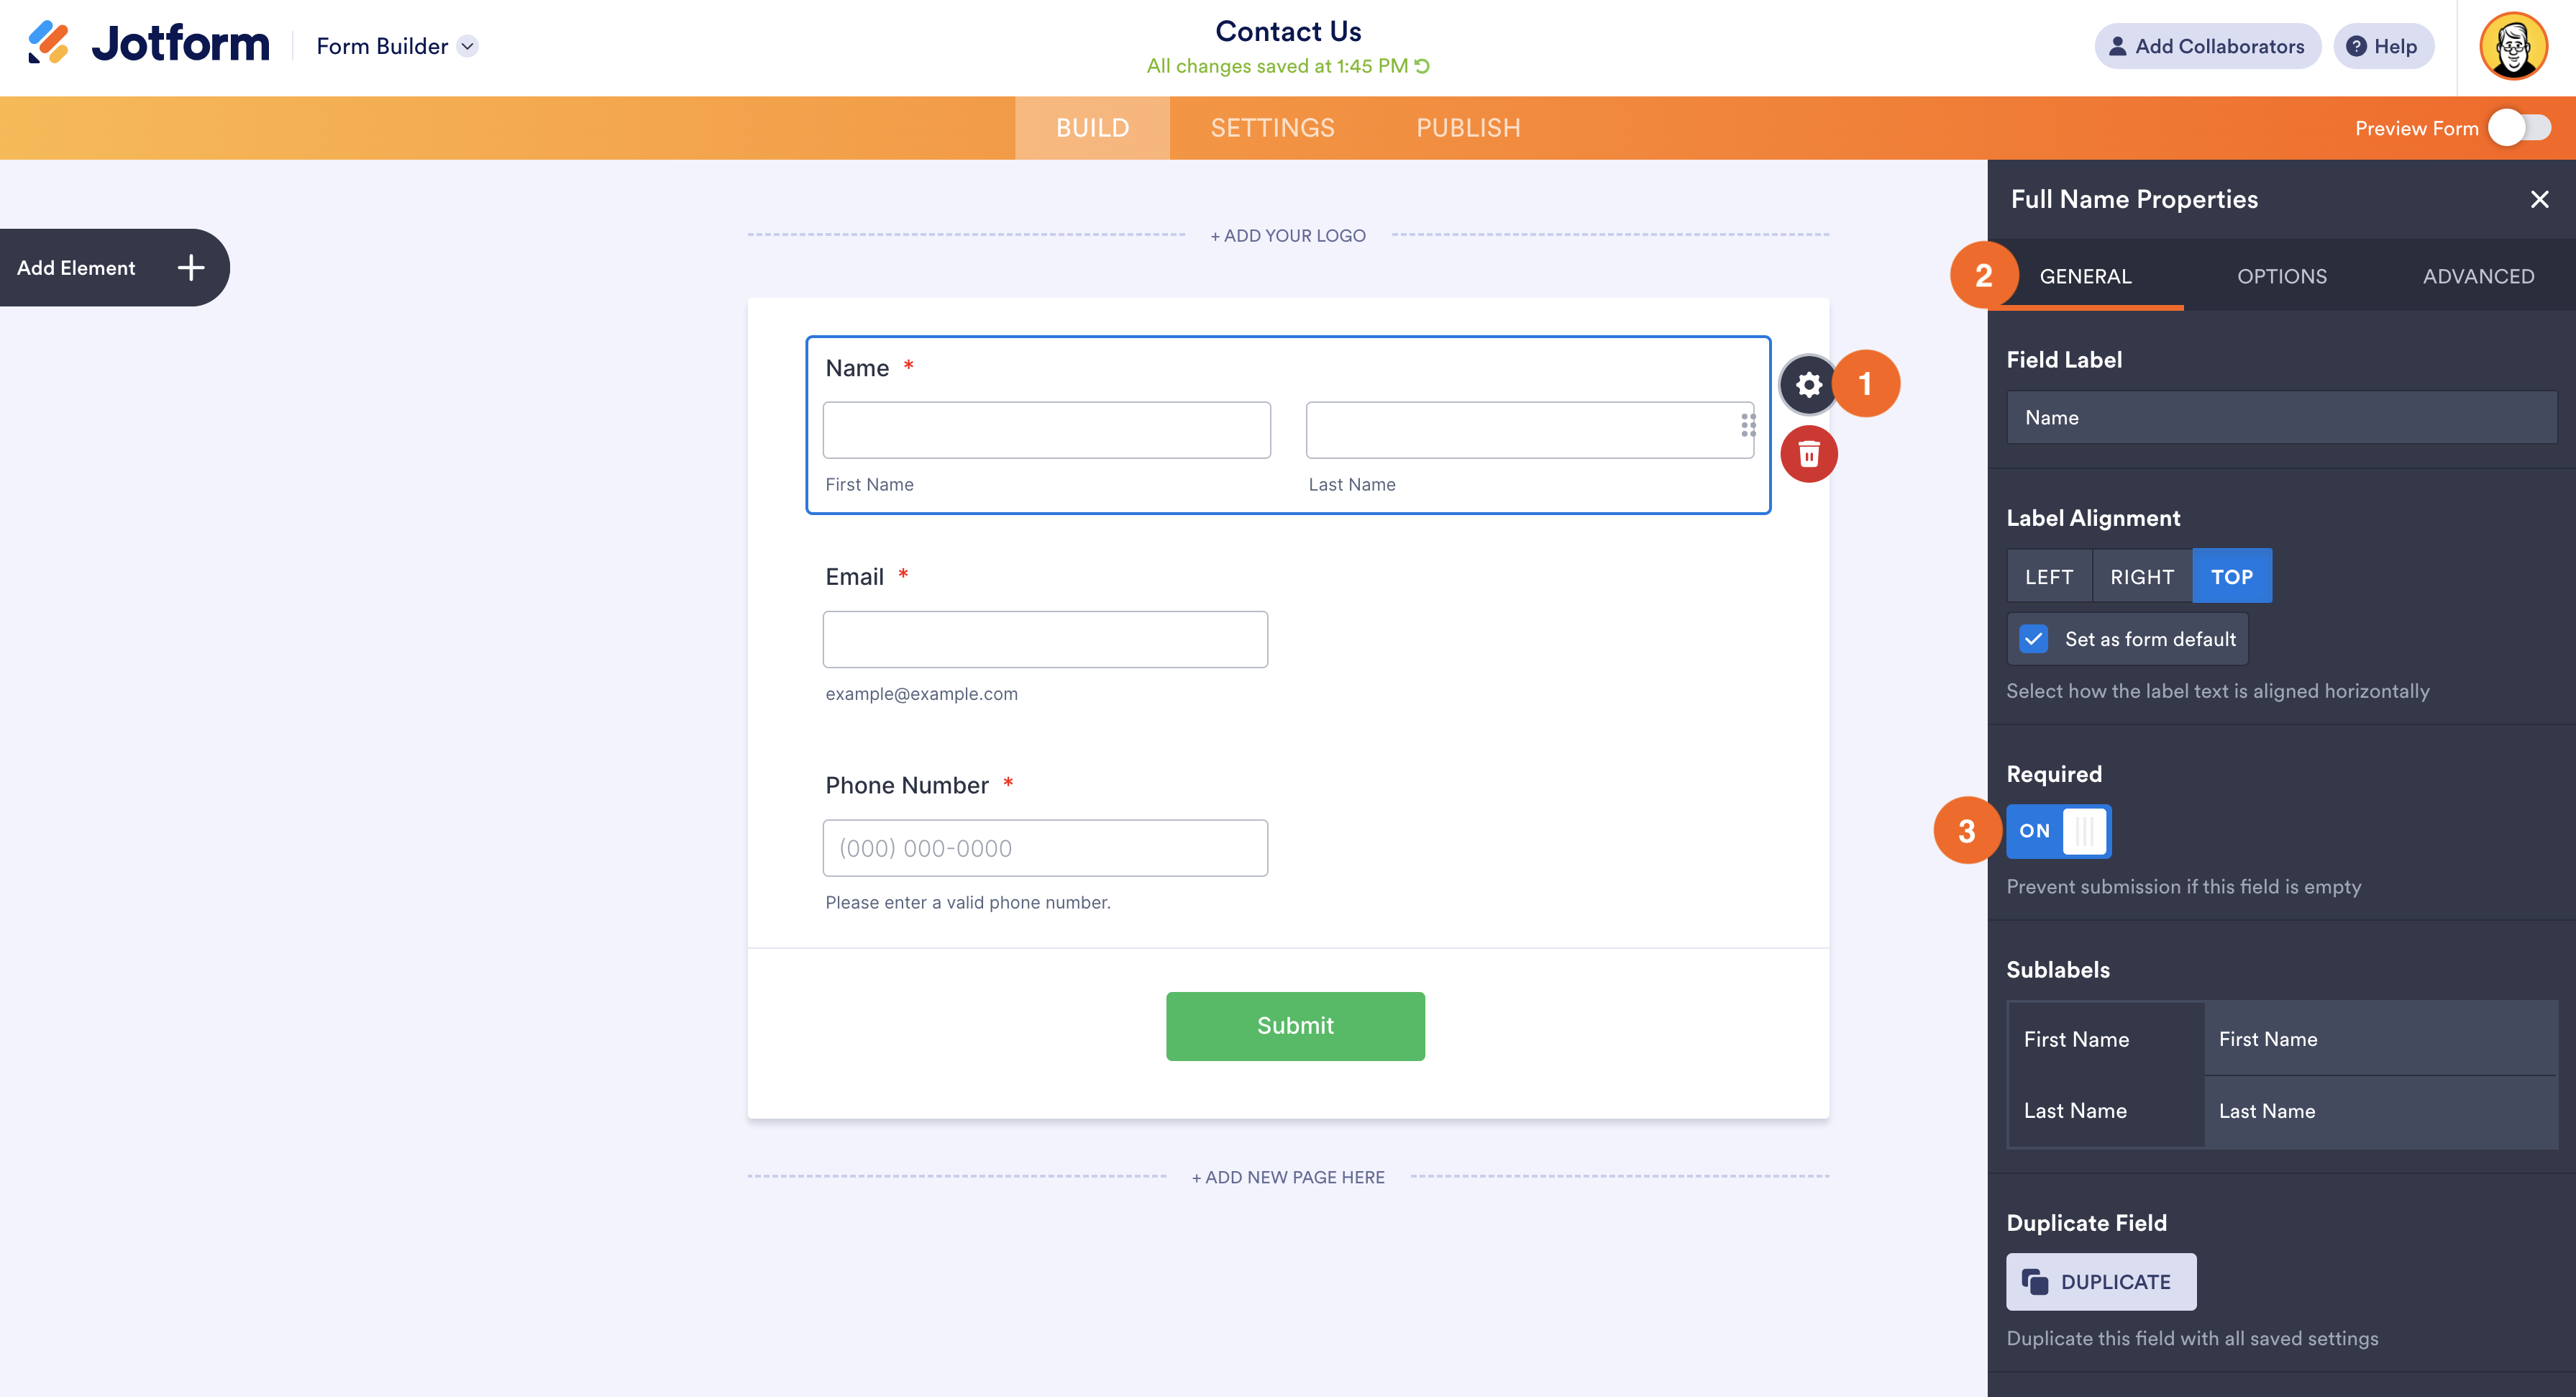Switch to the OPTIONS tab

click(2281, 276)
